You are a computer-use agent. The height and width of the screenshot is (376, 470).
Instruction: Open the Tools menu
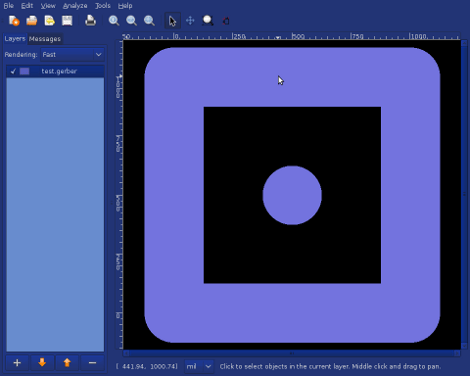[x=103, y=6]
